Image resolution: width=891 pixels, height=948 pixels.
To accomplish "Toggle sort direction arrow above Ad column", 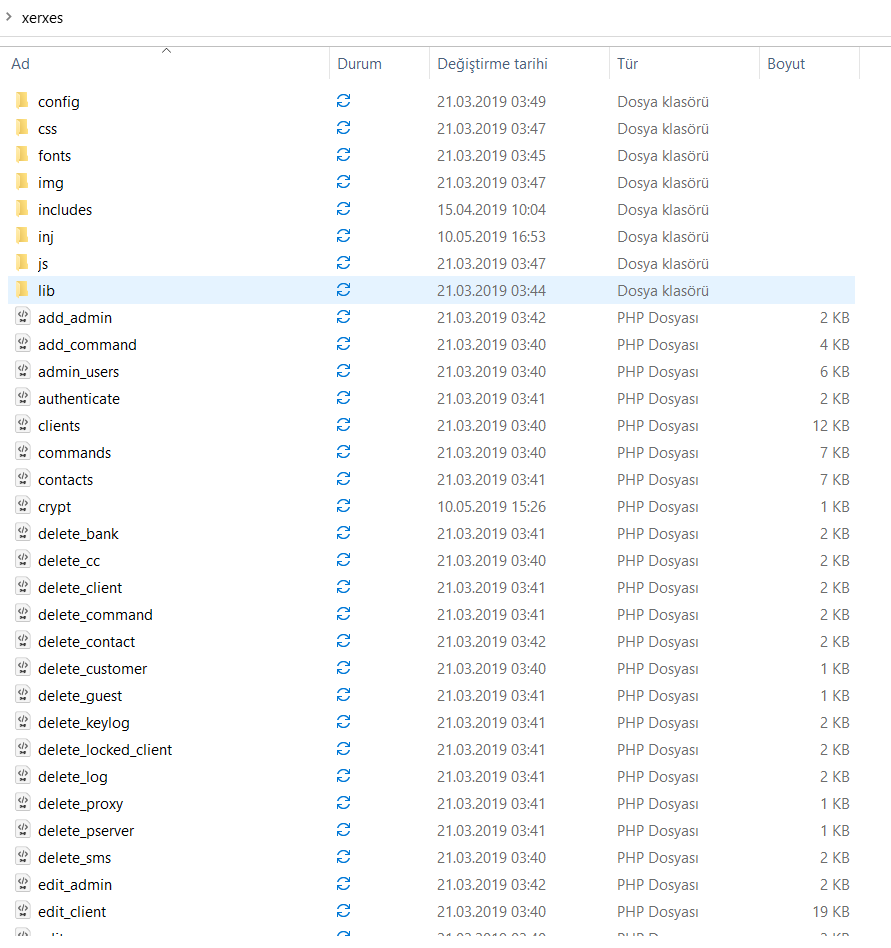I will point(166,51).
